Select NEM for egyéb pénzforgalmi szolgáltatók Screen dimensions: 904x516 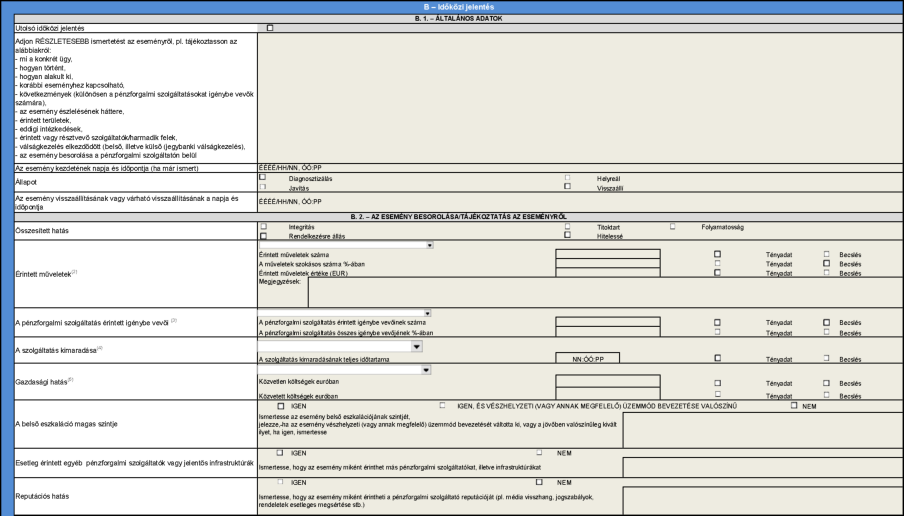(x=539, y=453)
